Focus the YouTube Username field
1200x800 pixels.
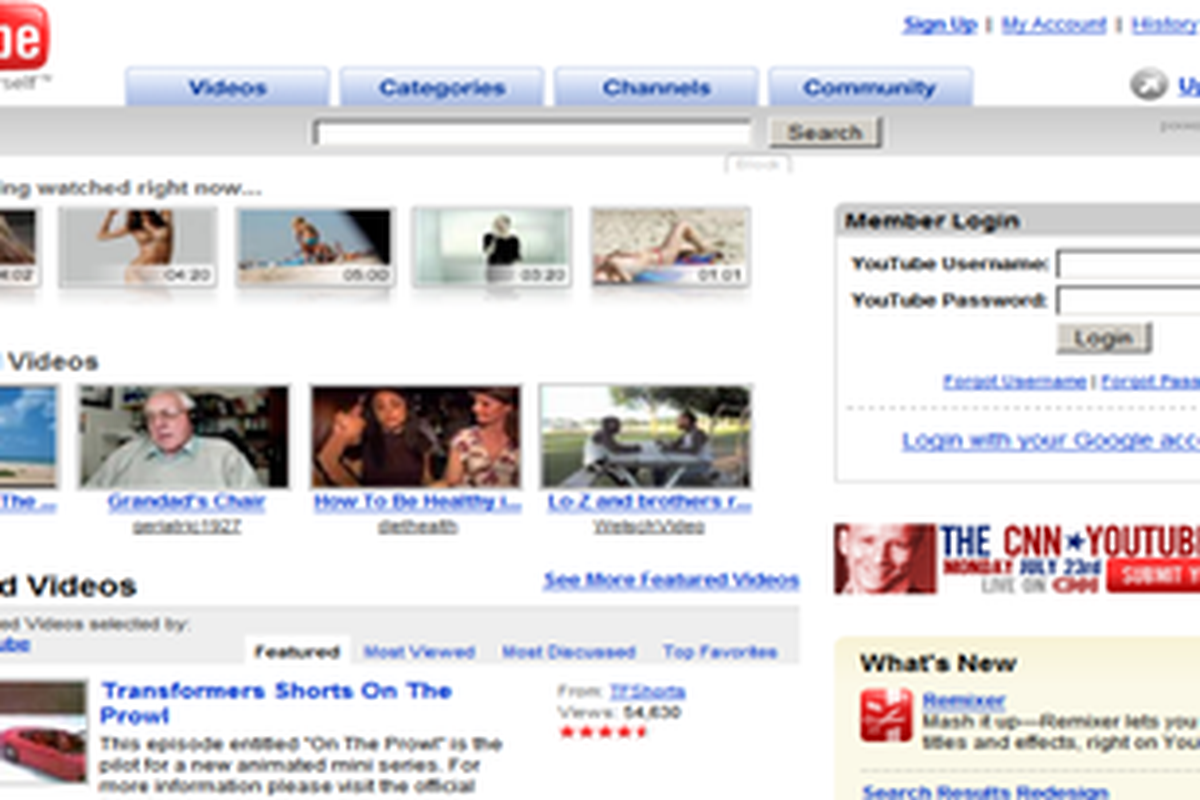(1128, 265)
